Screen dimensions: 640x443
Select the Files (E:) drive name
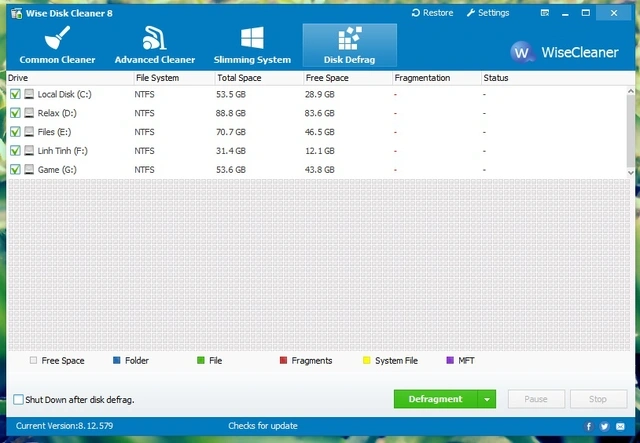pyautogui.click(x=54, y=132)
